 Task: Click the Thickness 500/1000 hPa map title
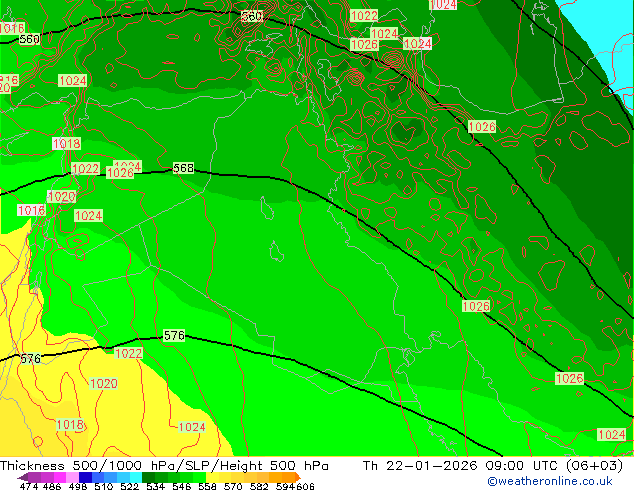[165, 466]
